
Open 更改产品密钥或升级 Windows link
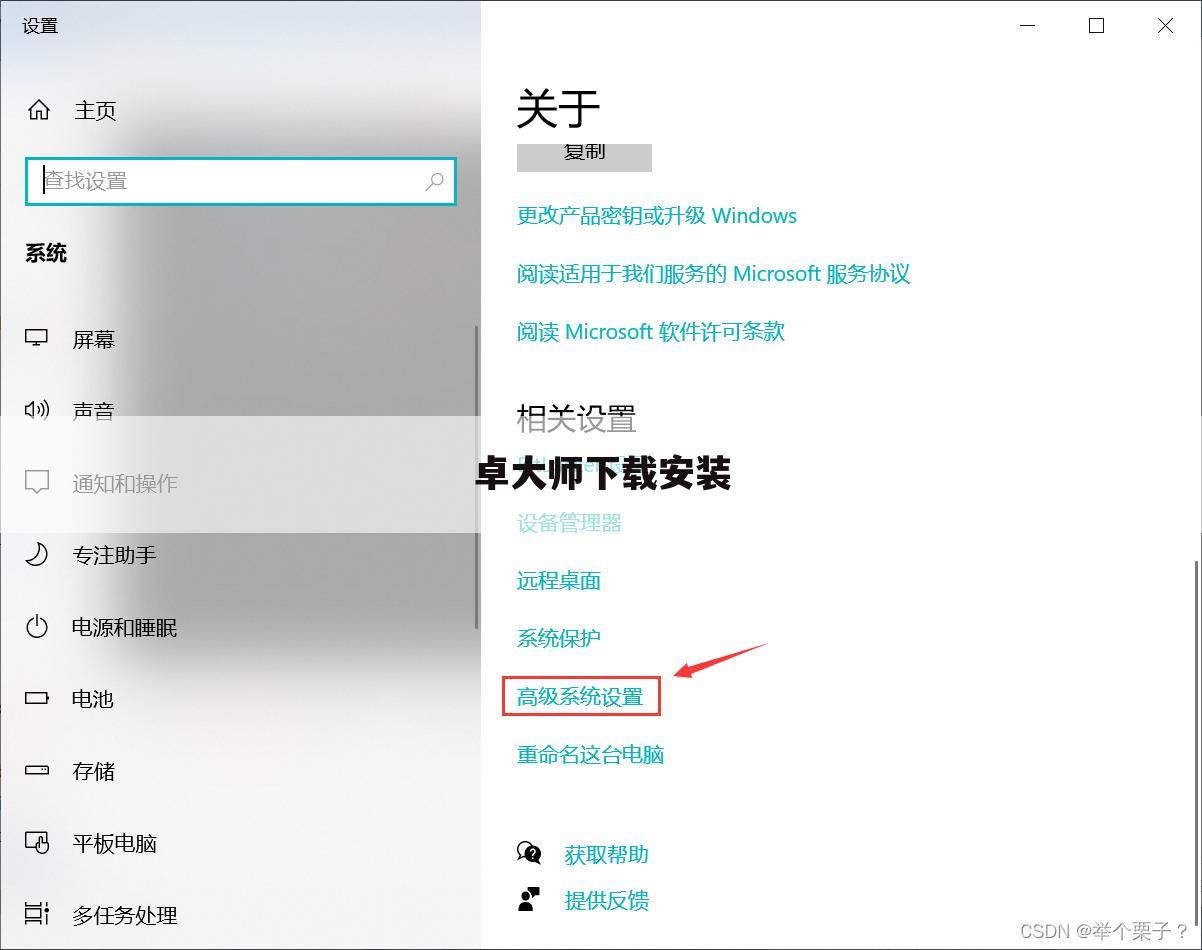pyautogui.click(x=657, y=215)
